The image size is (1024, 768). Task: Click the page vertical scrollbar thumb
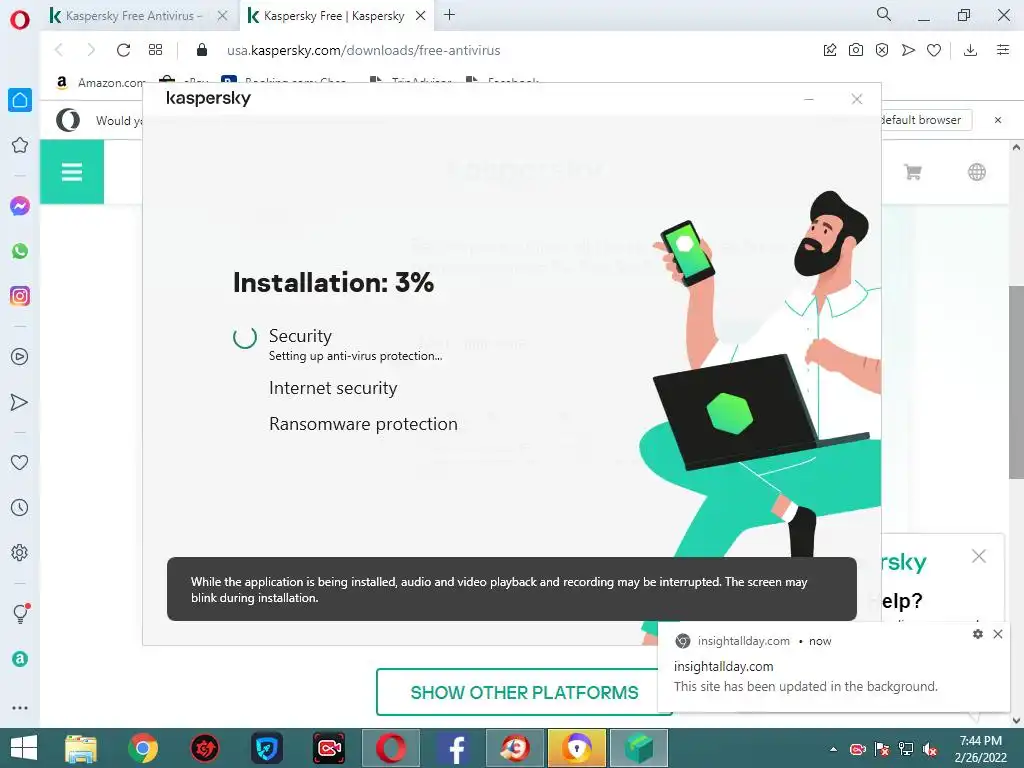pyautogui.click(x=1016, y=382)
